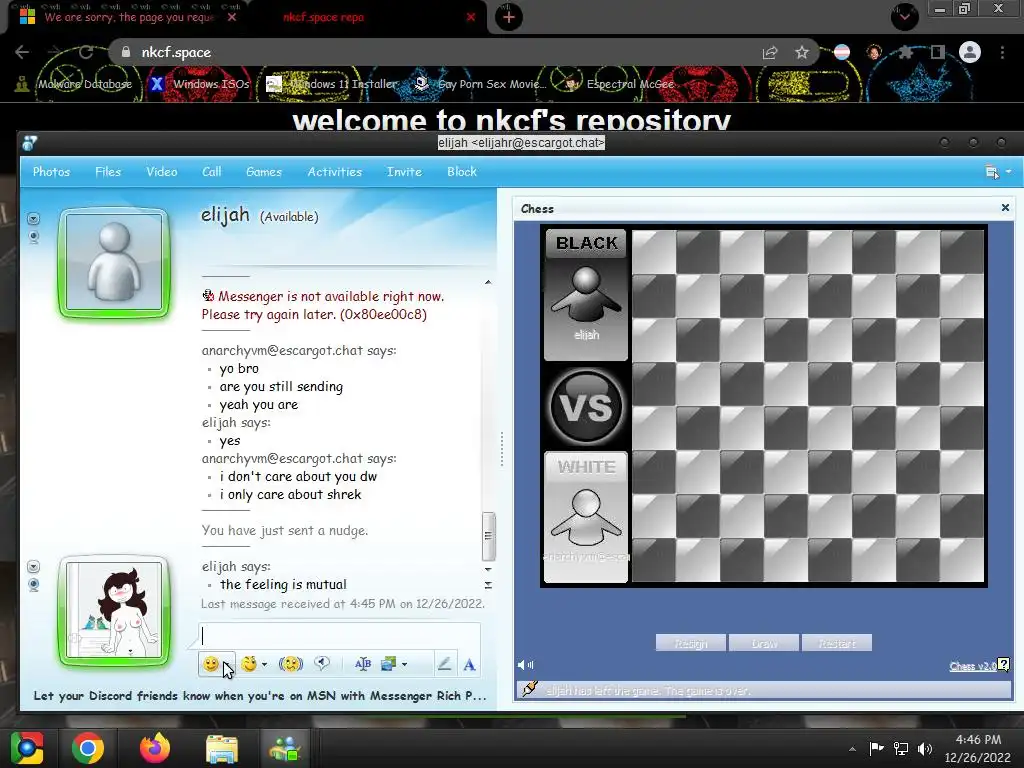Open Chess help question mark icon

(x=1004, y=665)
